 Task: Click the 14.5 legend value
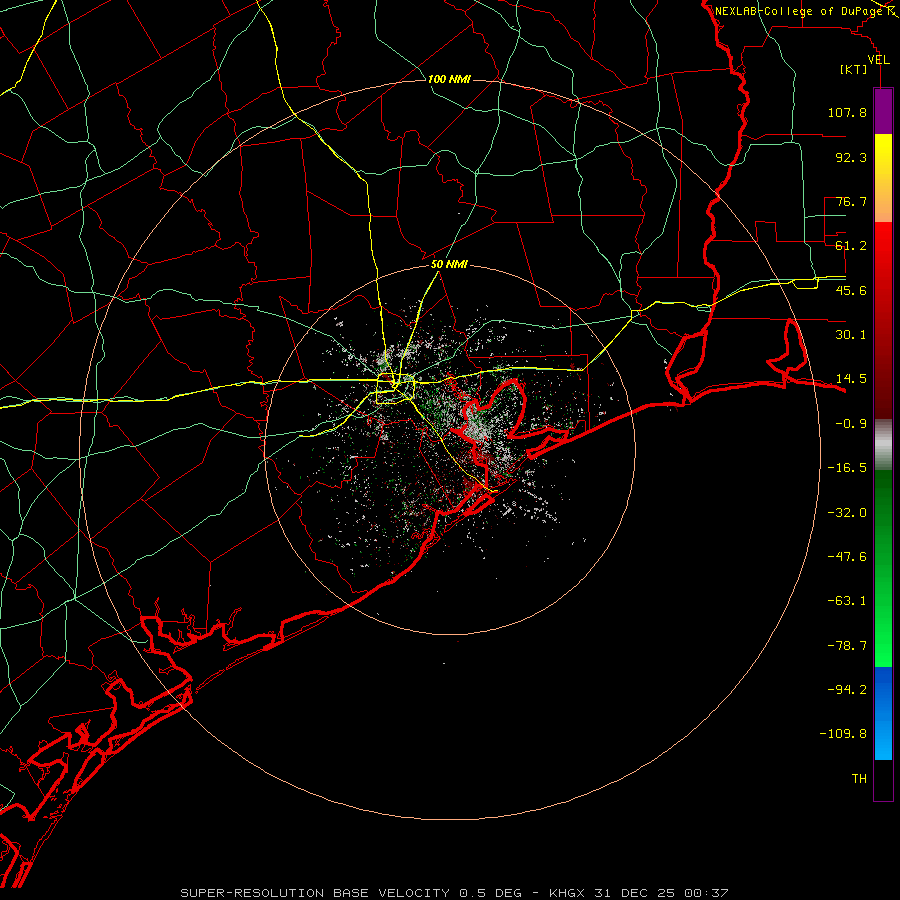tap(851, 379)
